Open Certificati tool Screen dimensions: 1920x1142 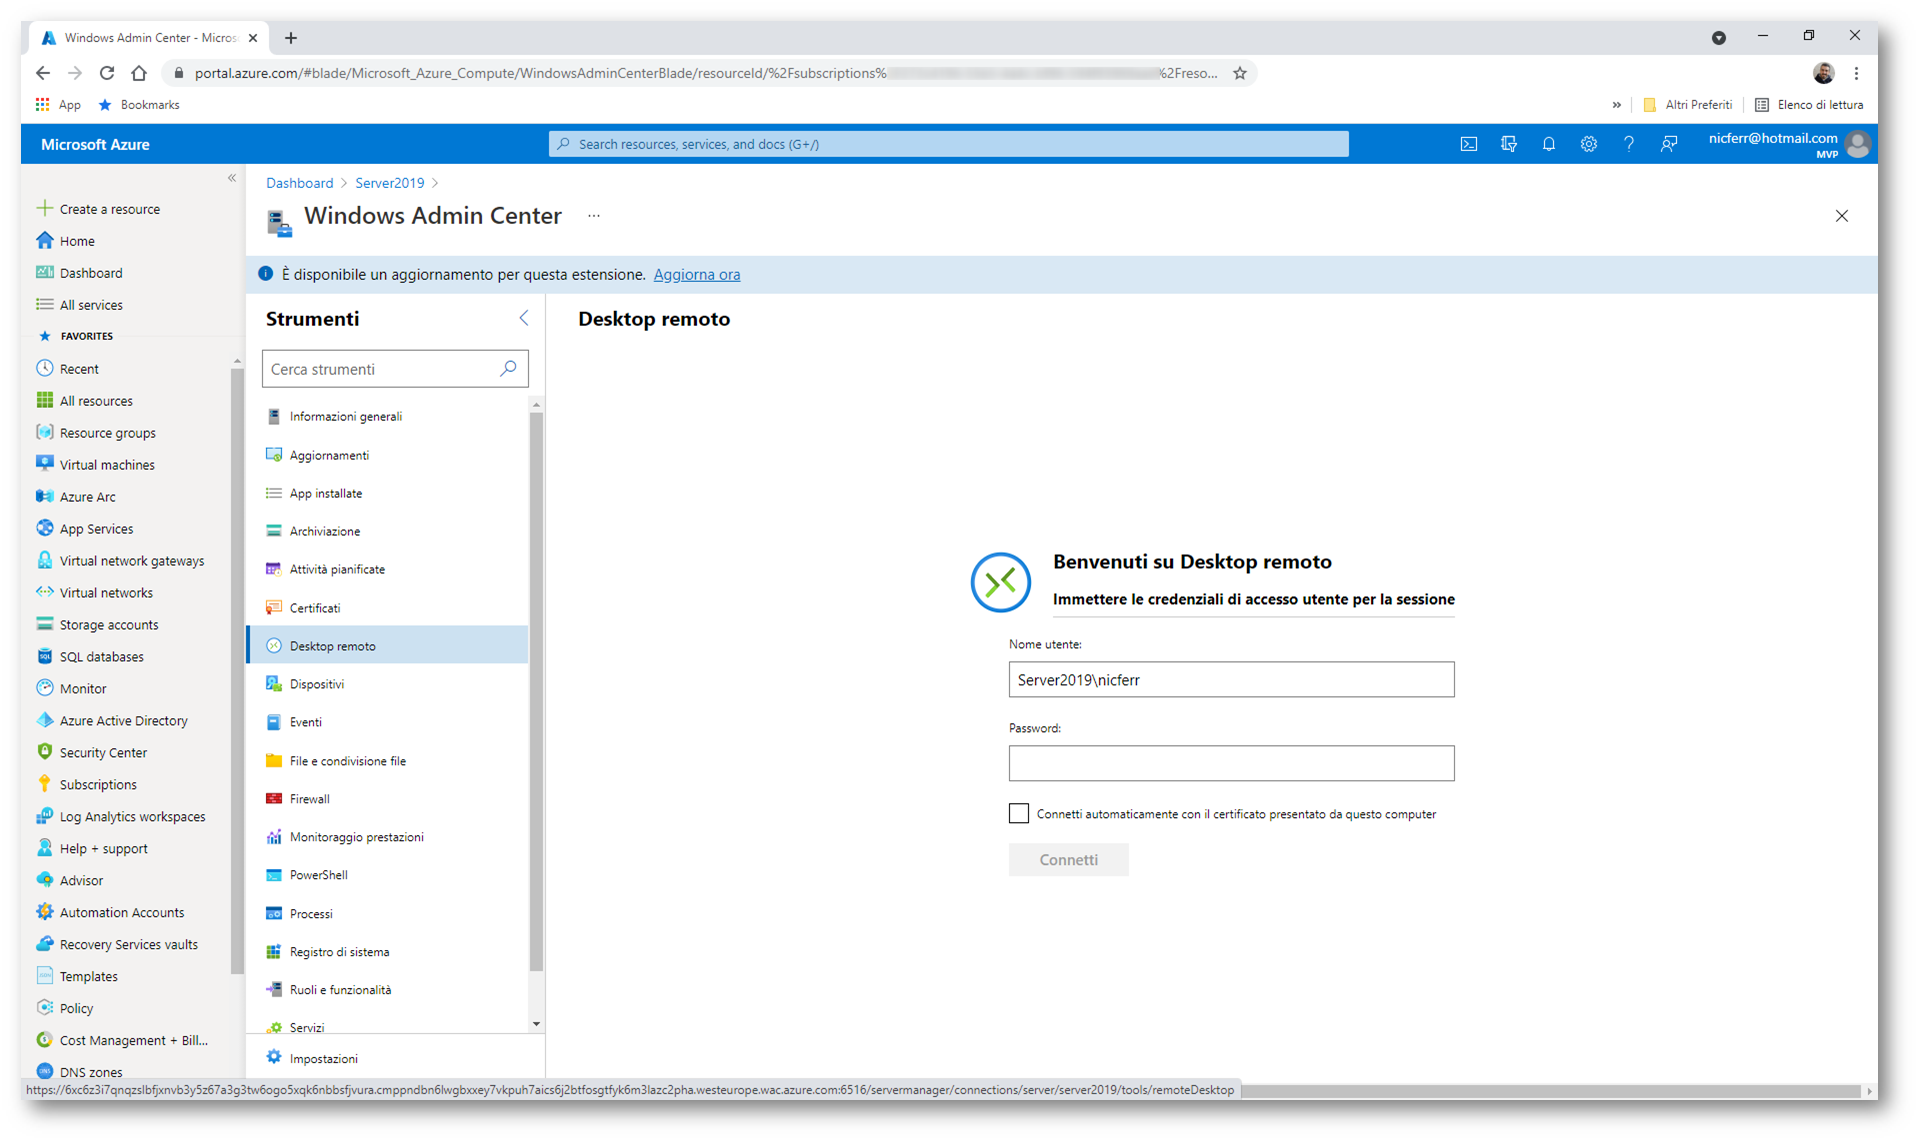(388, 608)
